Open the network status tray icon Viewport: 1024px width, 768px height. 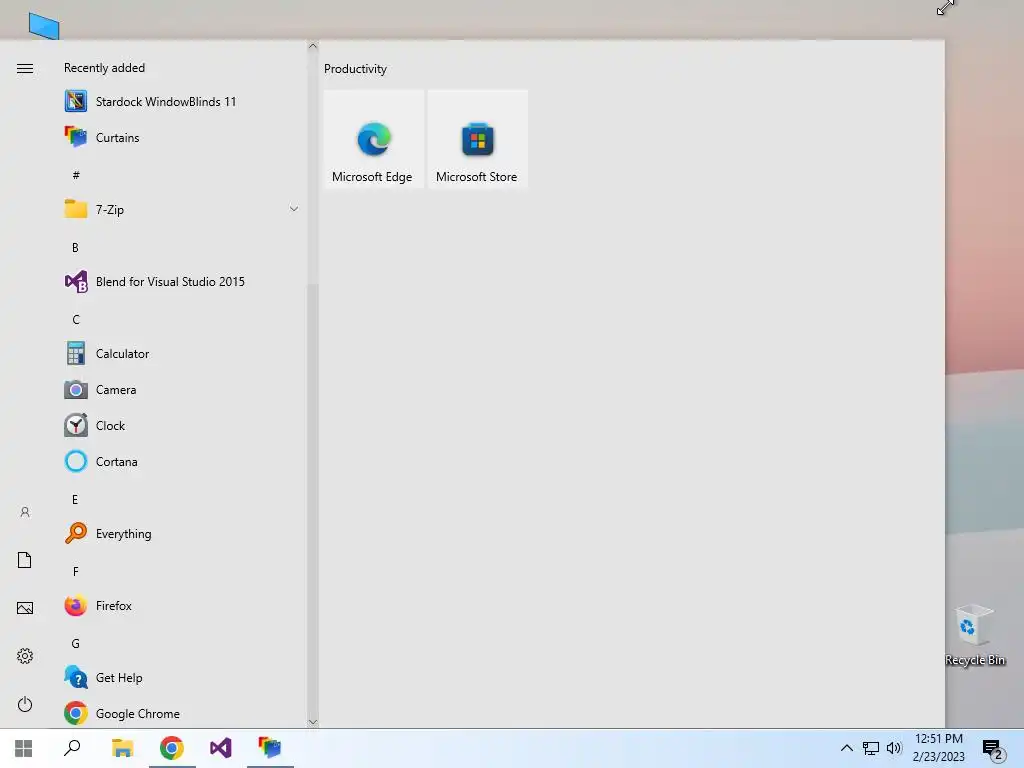(x=871, y=748)
